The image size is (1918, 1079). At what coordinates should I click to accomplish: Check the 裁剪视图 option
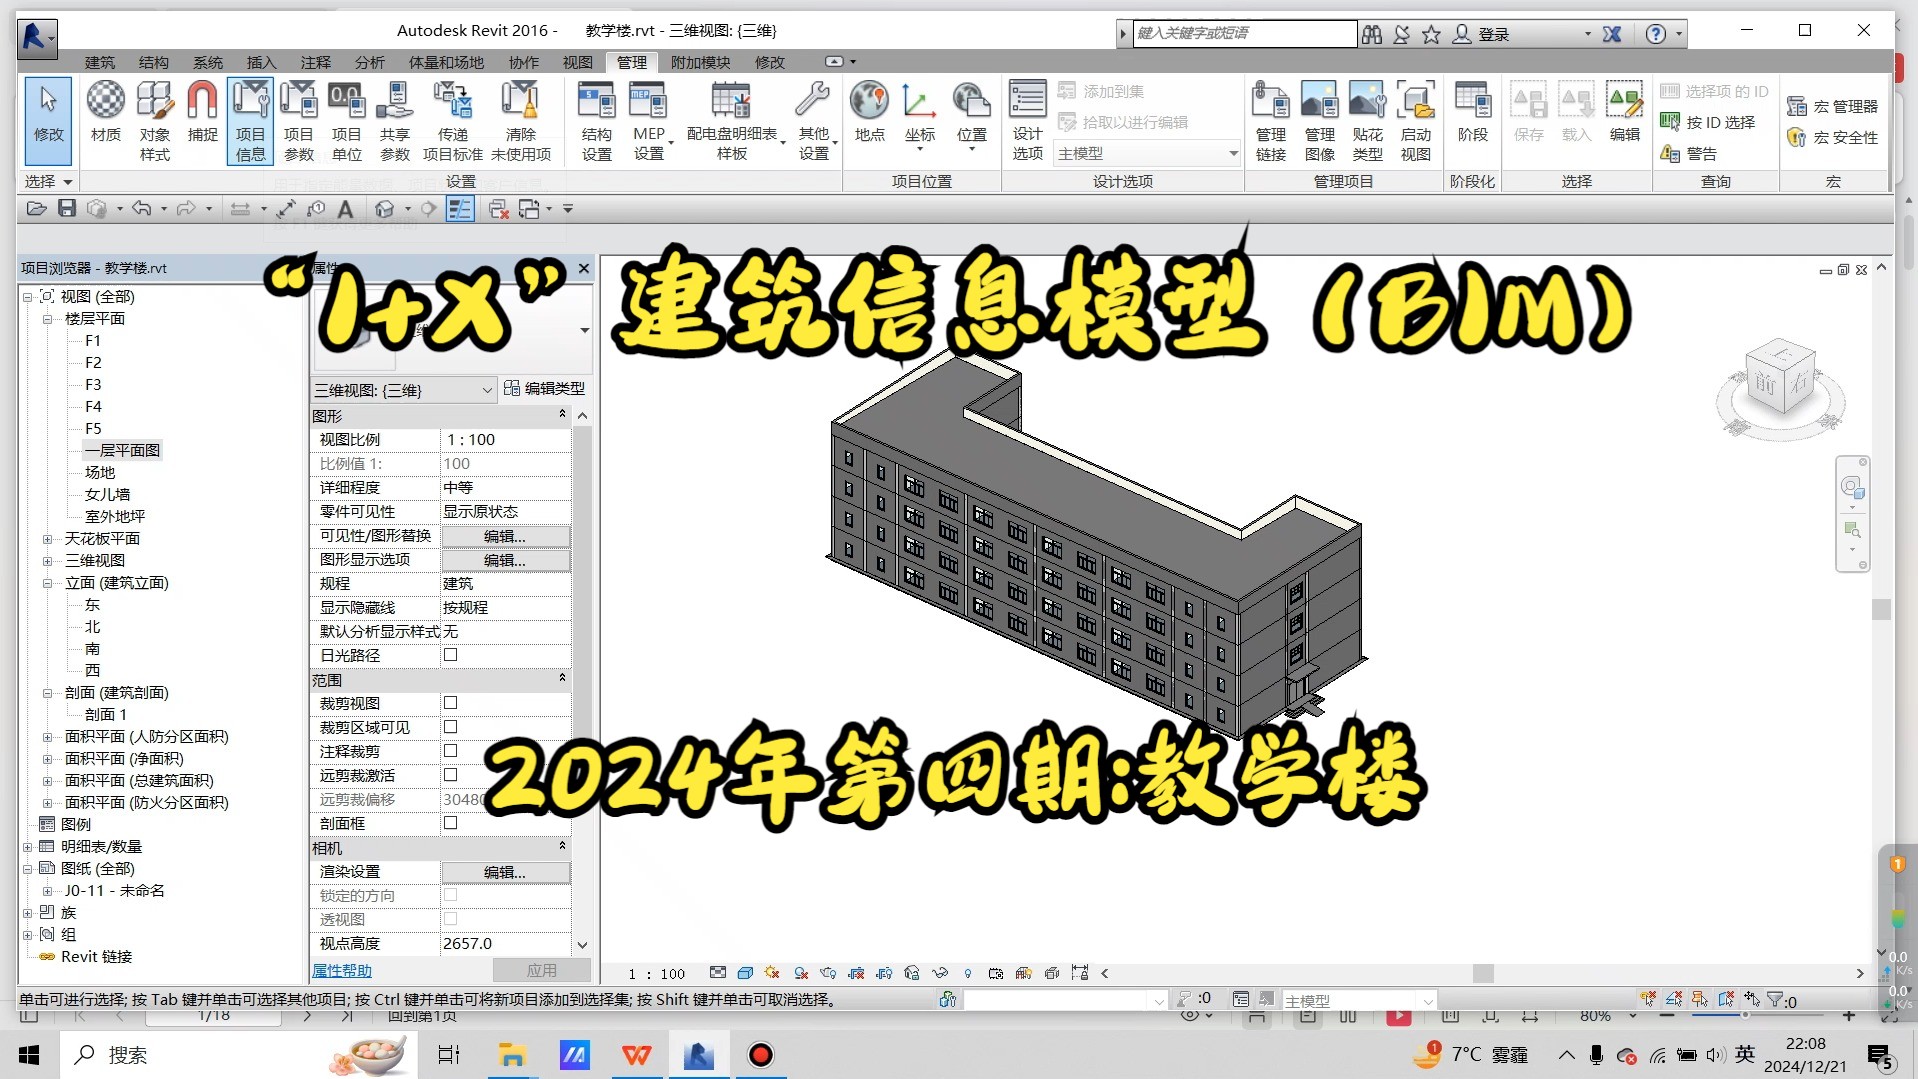(450, 703)
